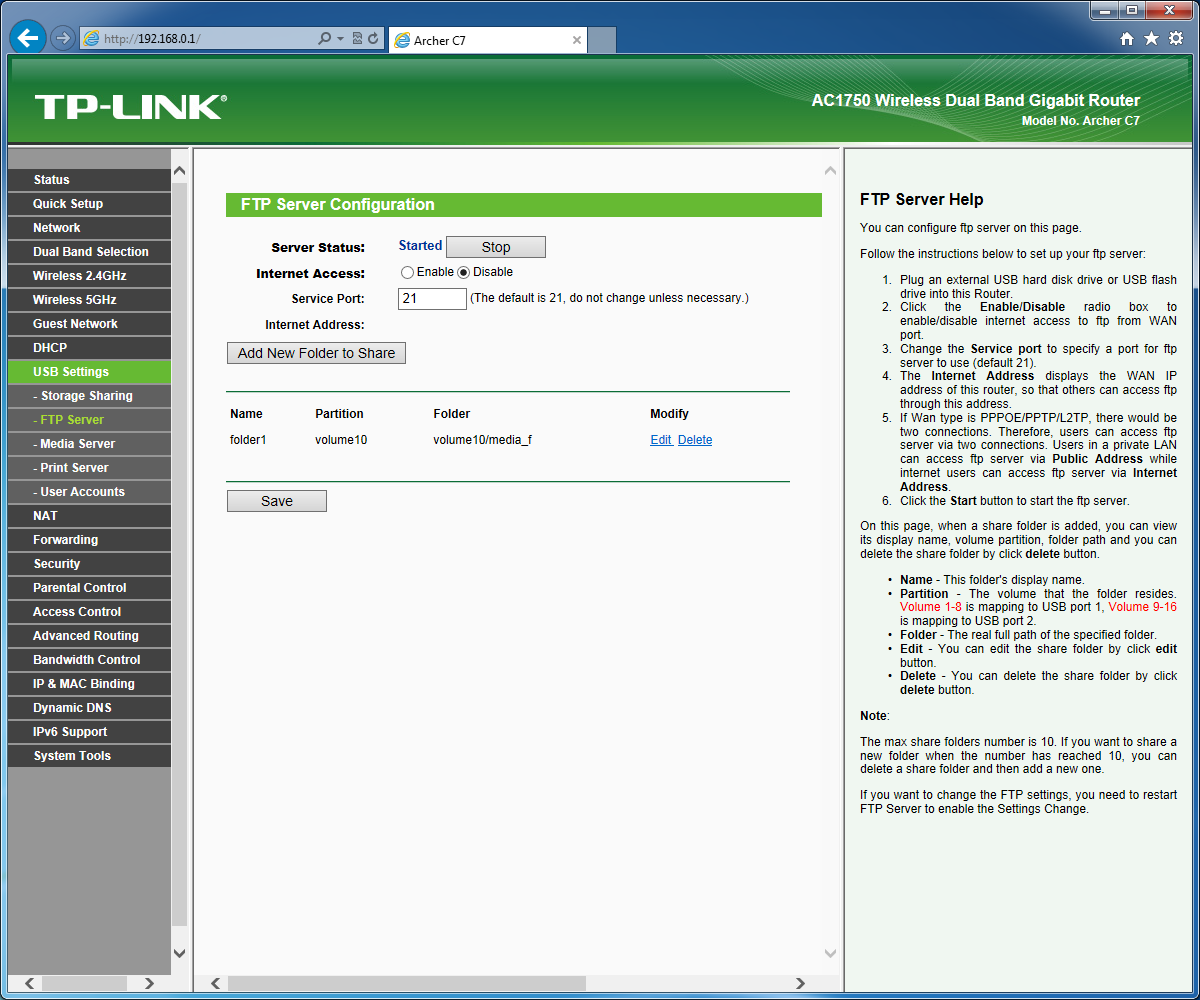Click main panel horizontal scroll right arrow
The width and height of the screenshot is (1200, 1000).
pyautogui.click(x=799, y=984)
